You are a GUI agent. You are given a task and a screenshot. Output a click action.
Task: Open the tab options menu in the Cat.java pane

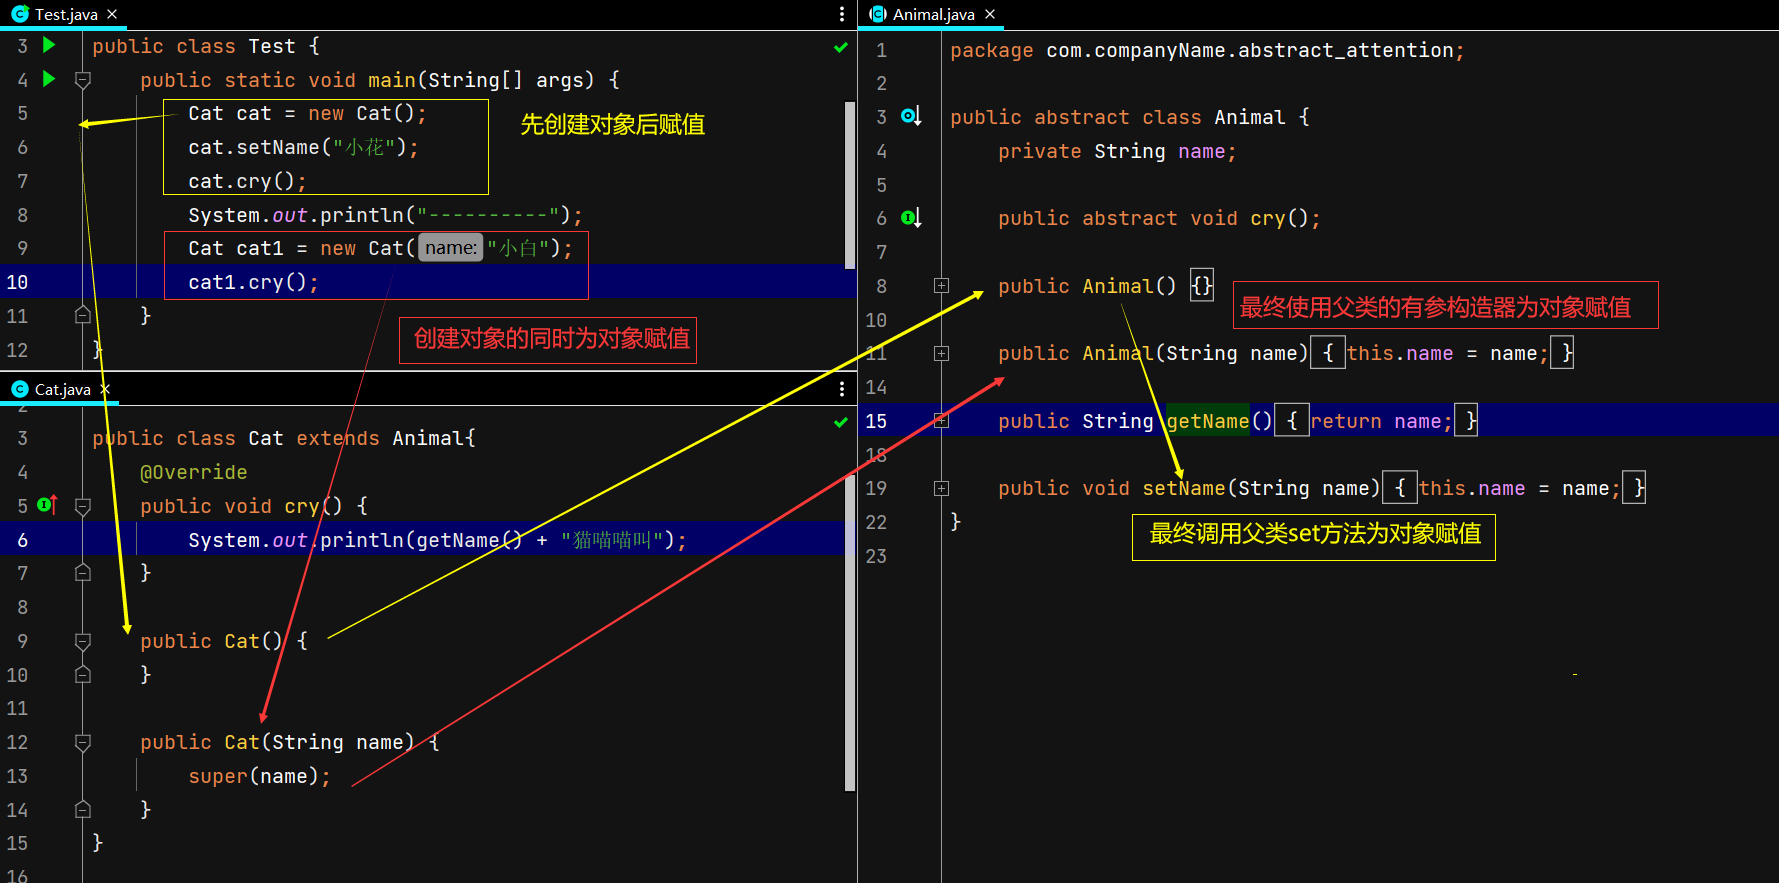[x=842, y=389]
